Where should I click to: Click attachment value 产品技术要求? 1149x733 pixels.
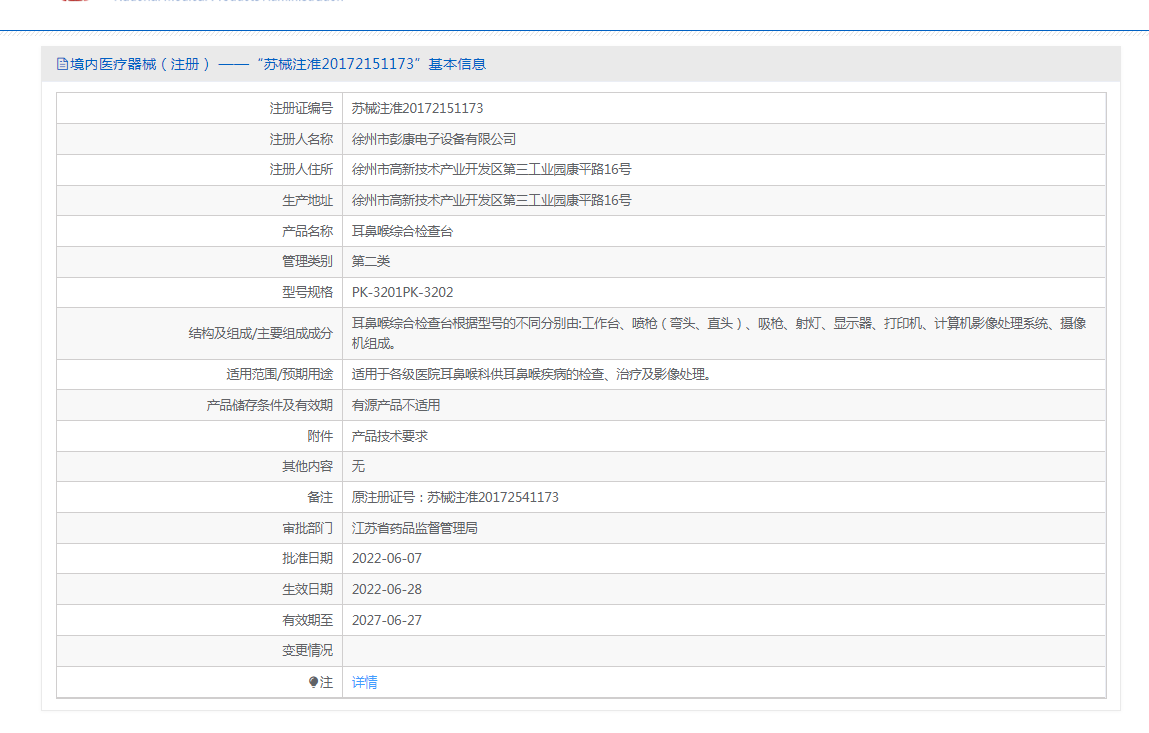[x=389, y=436]
